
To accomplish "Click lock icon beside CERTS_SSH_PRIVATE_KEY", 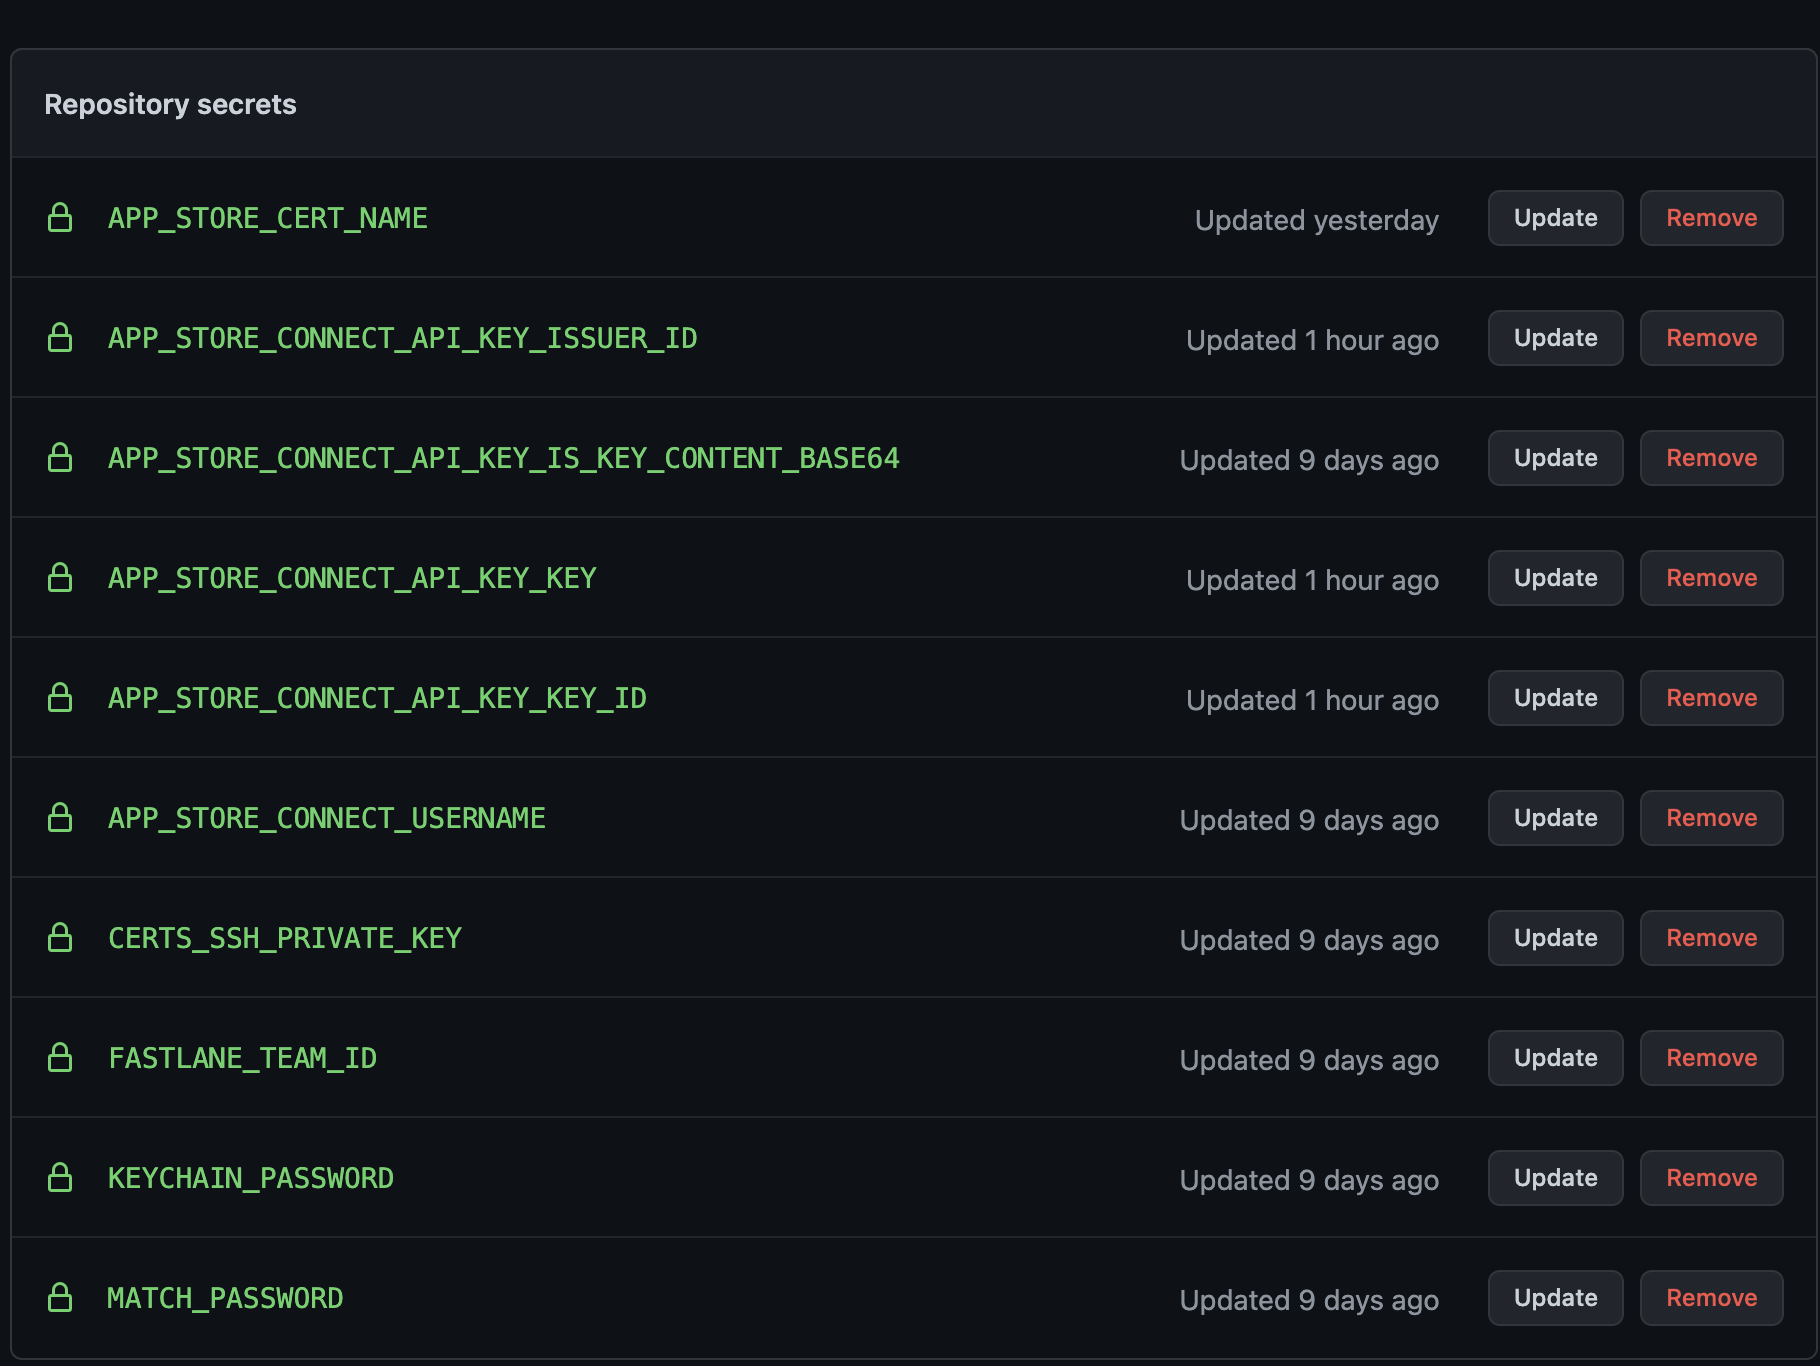I will pos(60,938).
